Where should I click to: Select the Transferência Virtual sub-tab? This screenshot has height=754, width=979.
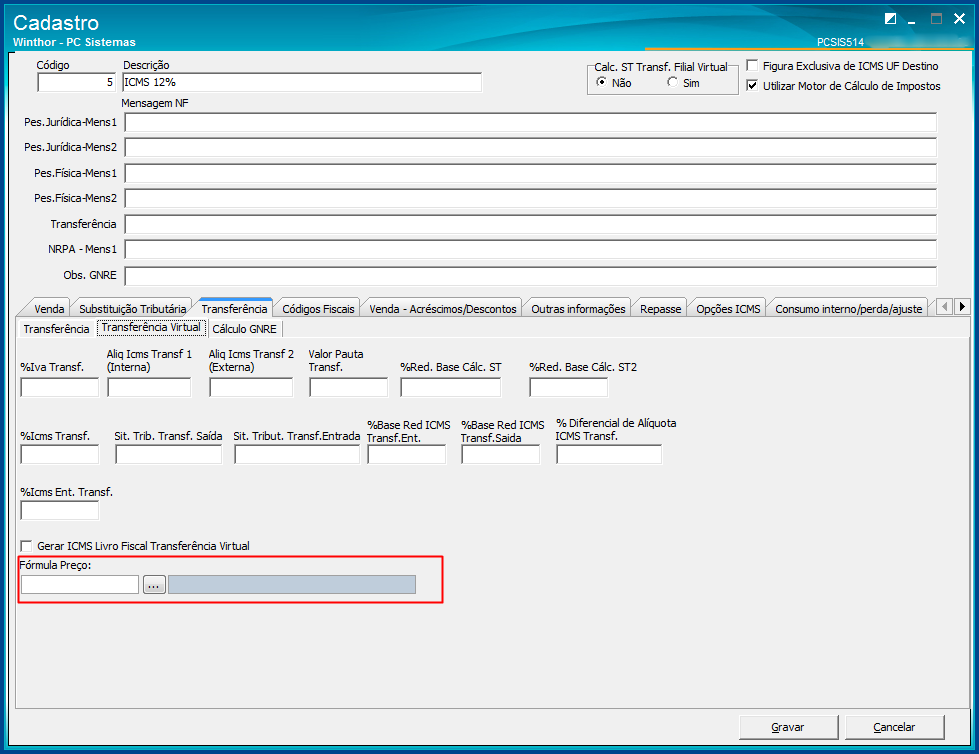(x=151, y=328)
